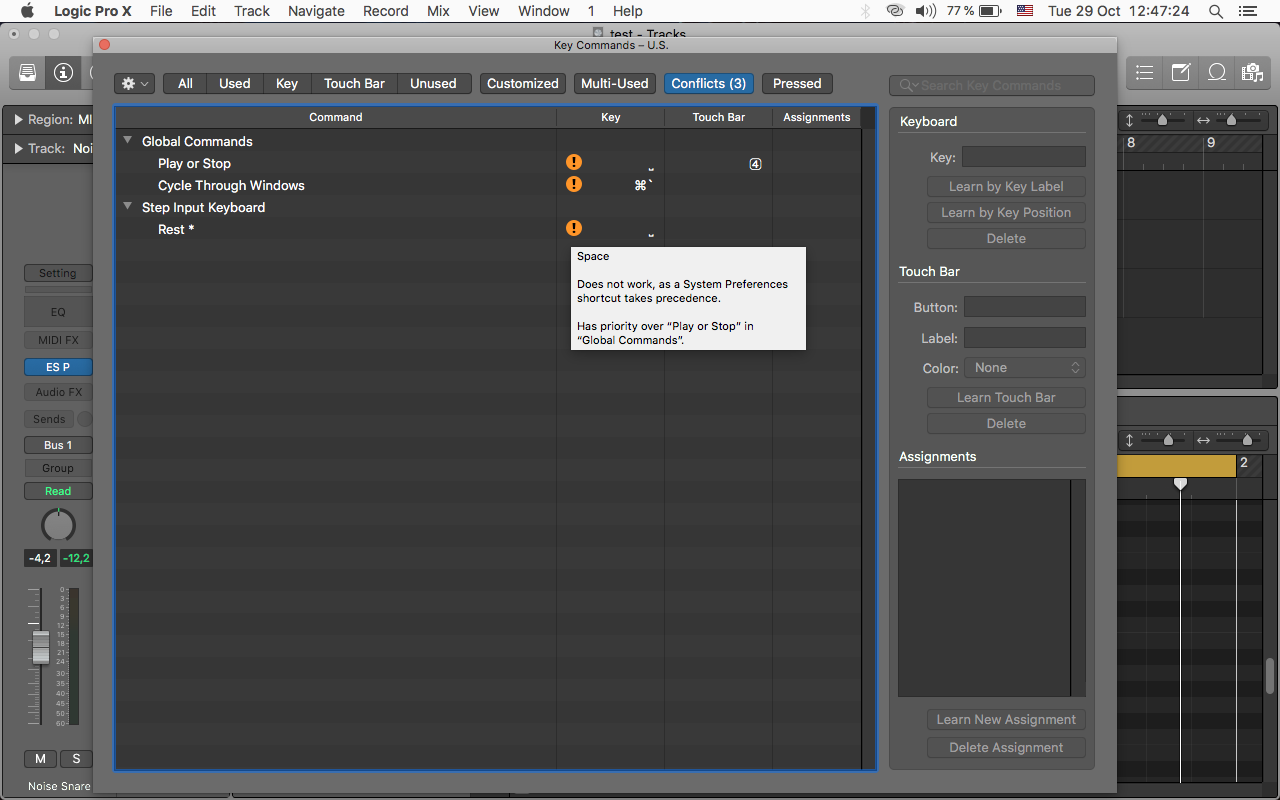Click the lower vertical zoom arrow icon
The image size is (1280, 800).
tap(1130, 440)
